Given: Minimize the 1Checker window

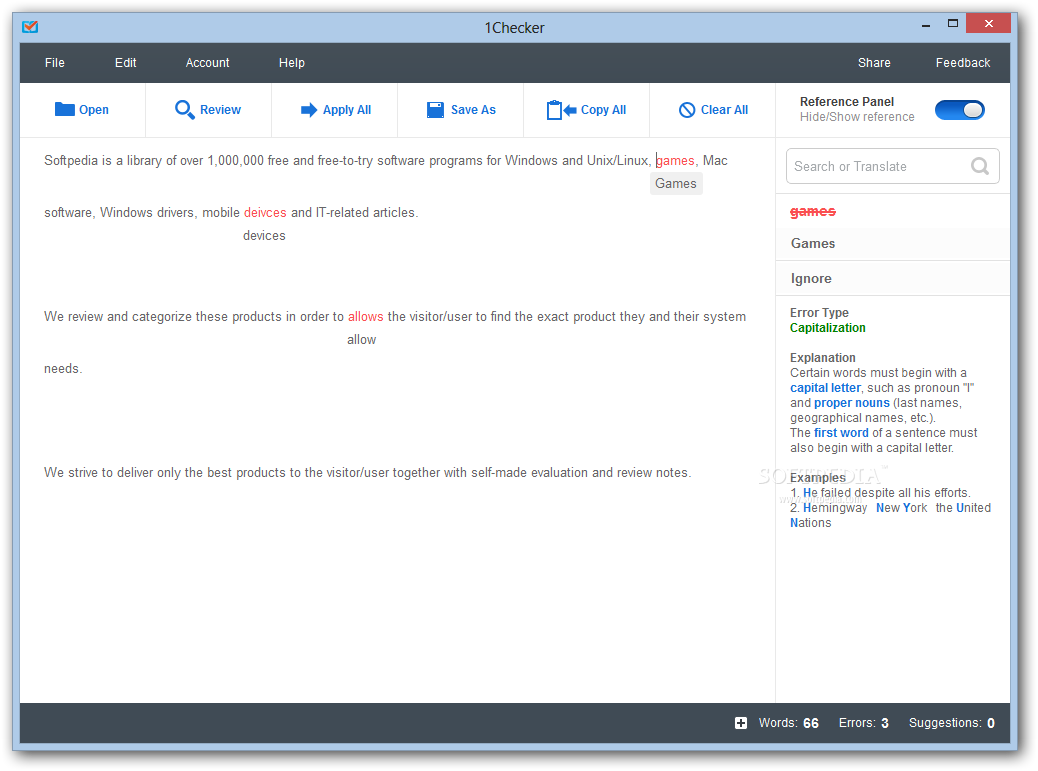Looking at the screenshot, I should pos(925,24).
